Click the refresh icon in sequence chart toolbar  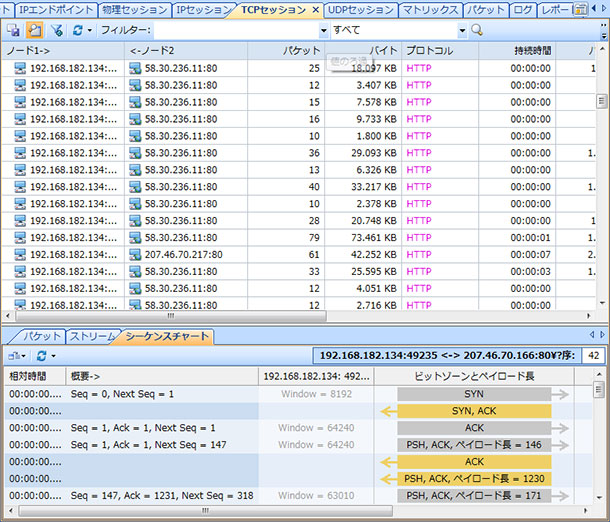click(x=41, y=355)
